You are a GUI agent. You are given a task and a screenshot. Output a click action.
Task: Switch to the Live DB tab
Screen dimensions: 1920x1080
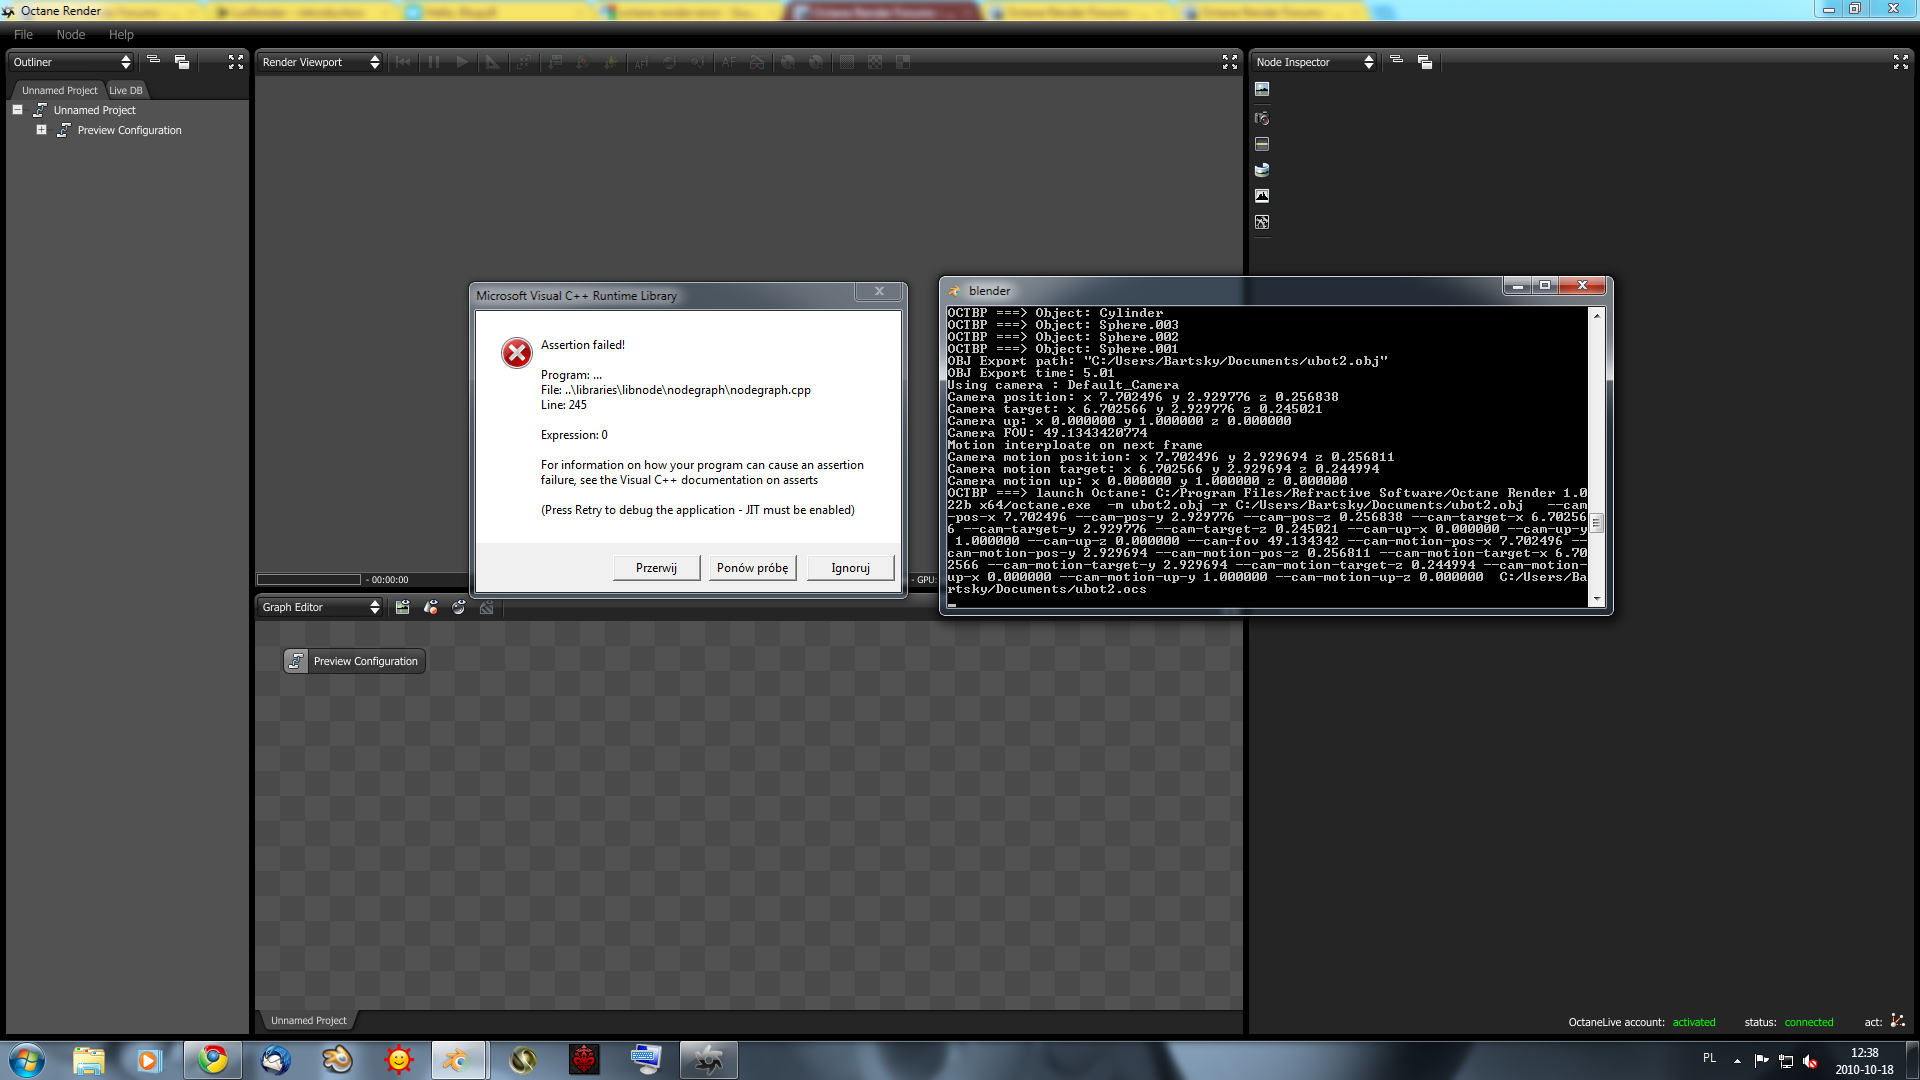point(126,90)
